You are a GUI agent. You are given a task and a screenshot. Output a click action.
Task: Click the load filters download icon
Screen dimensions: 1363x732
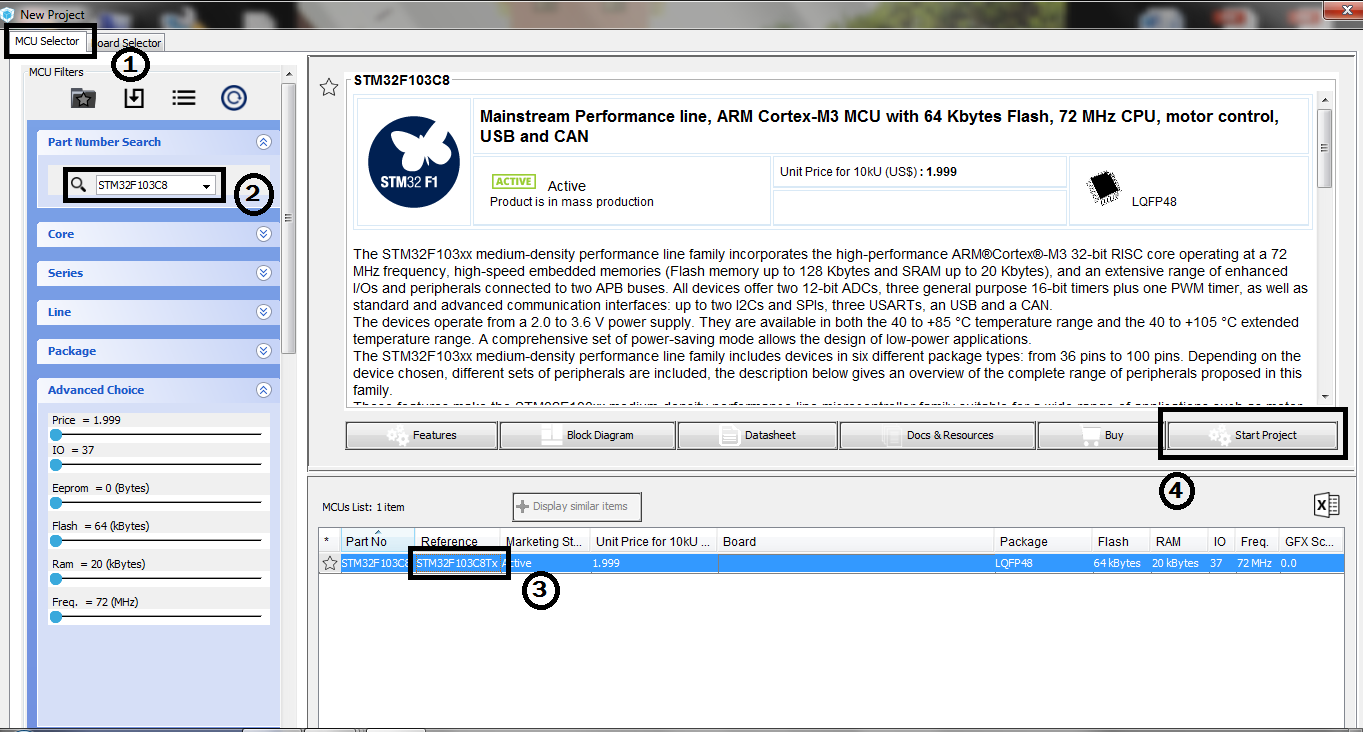coord(133,97)
